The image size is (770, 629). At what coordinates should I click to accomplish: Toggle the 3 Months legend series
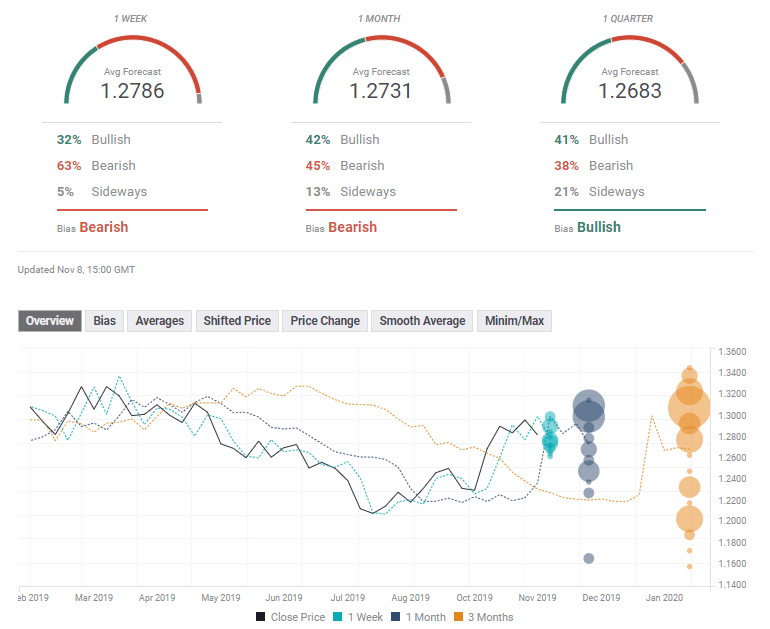pyautogui.click(x=486, y=617)
